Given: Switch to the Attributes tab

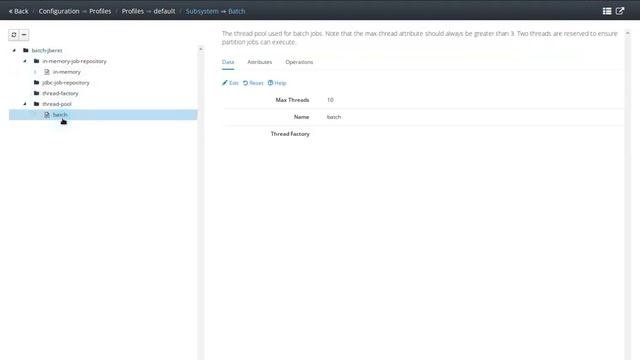Looking at the screenshot, I should pos(260,62).
